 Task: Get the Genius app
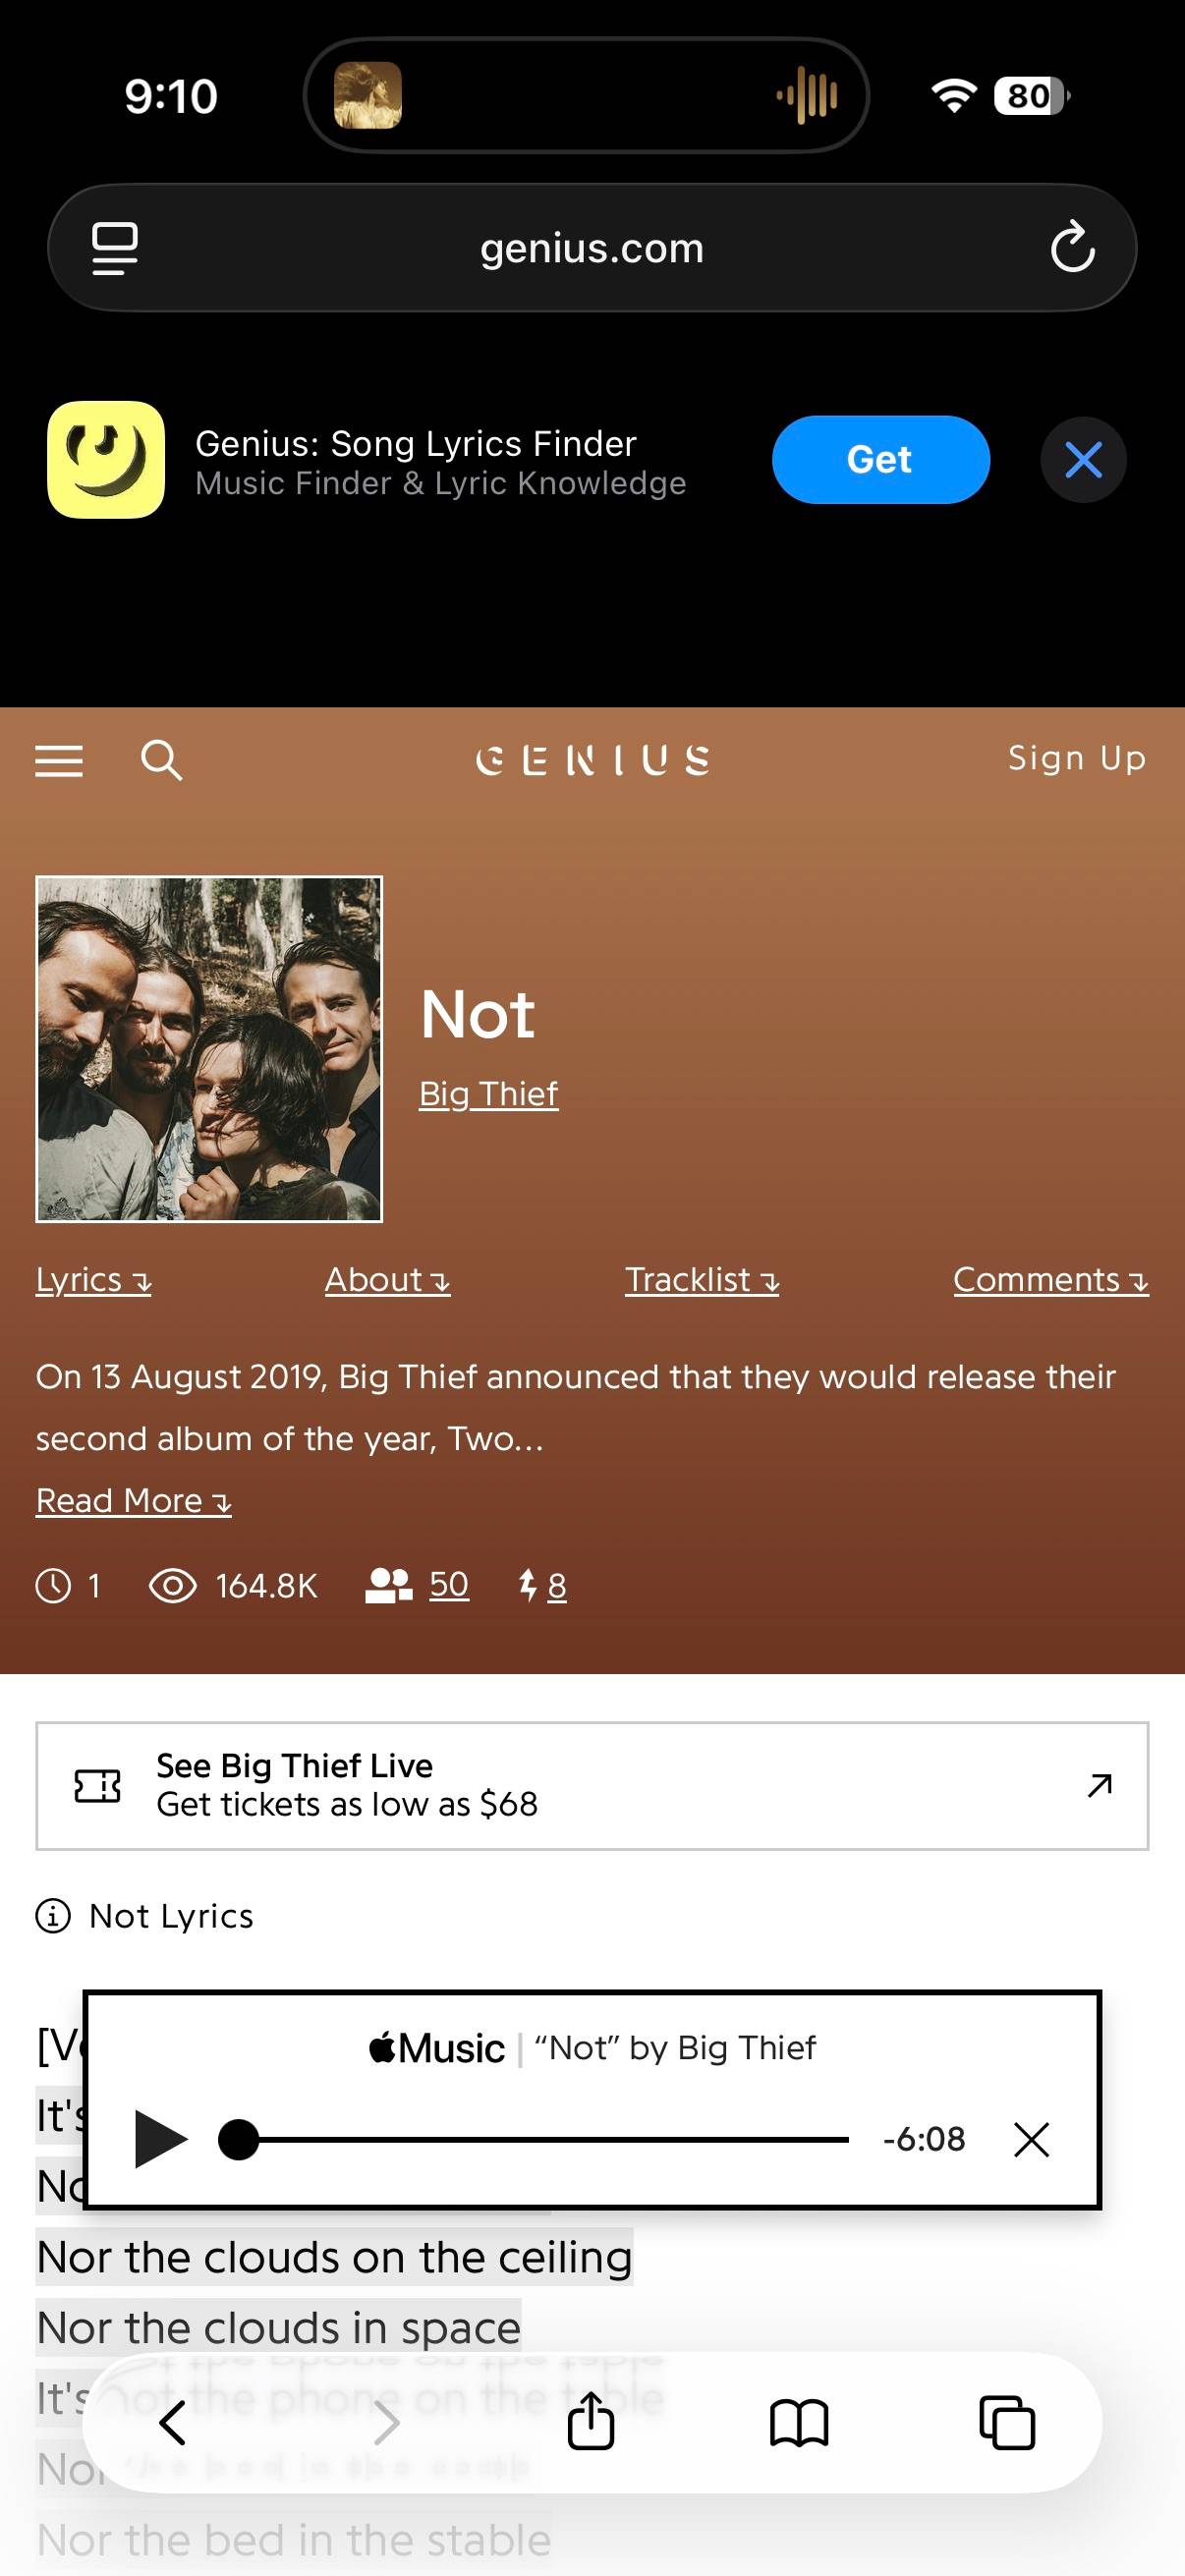(x=880, y=460)
